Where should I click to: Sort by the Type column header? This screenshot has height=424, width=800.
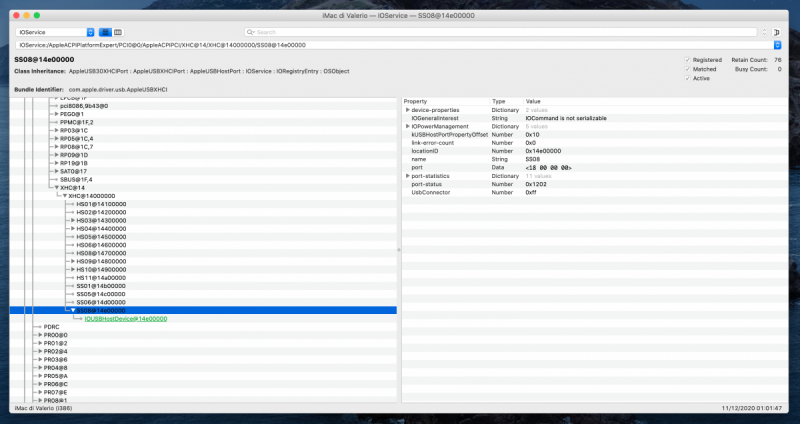tap(506, 102)
